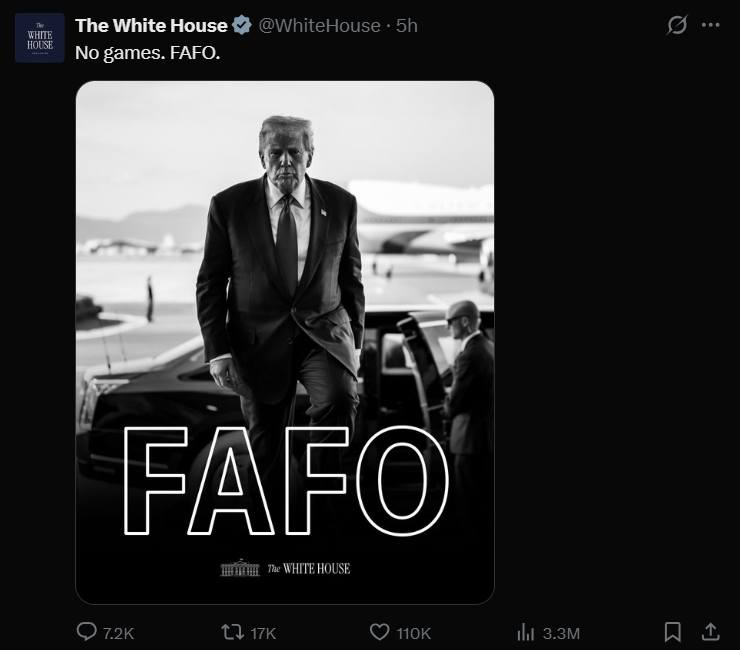The width and height of the screenshot is (740, 650).
Task: Share the post via share icon
Action: 711,632
